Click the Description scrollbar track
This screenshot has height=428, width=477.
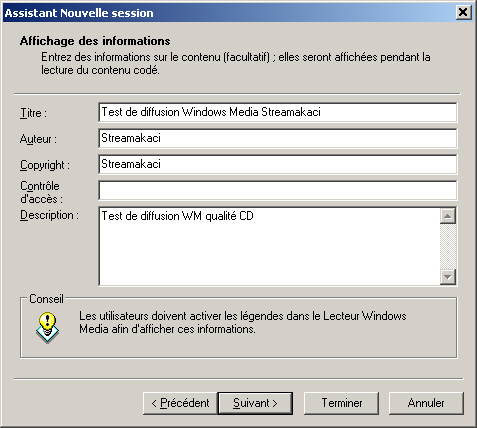(x=448, y=246)
